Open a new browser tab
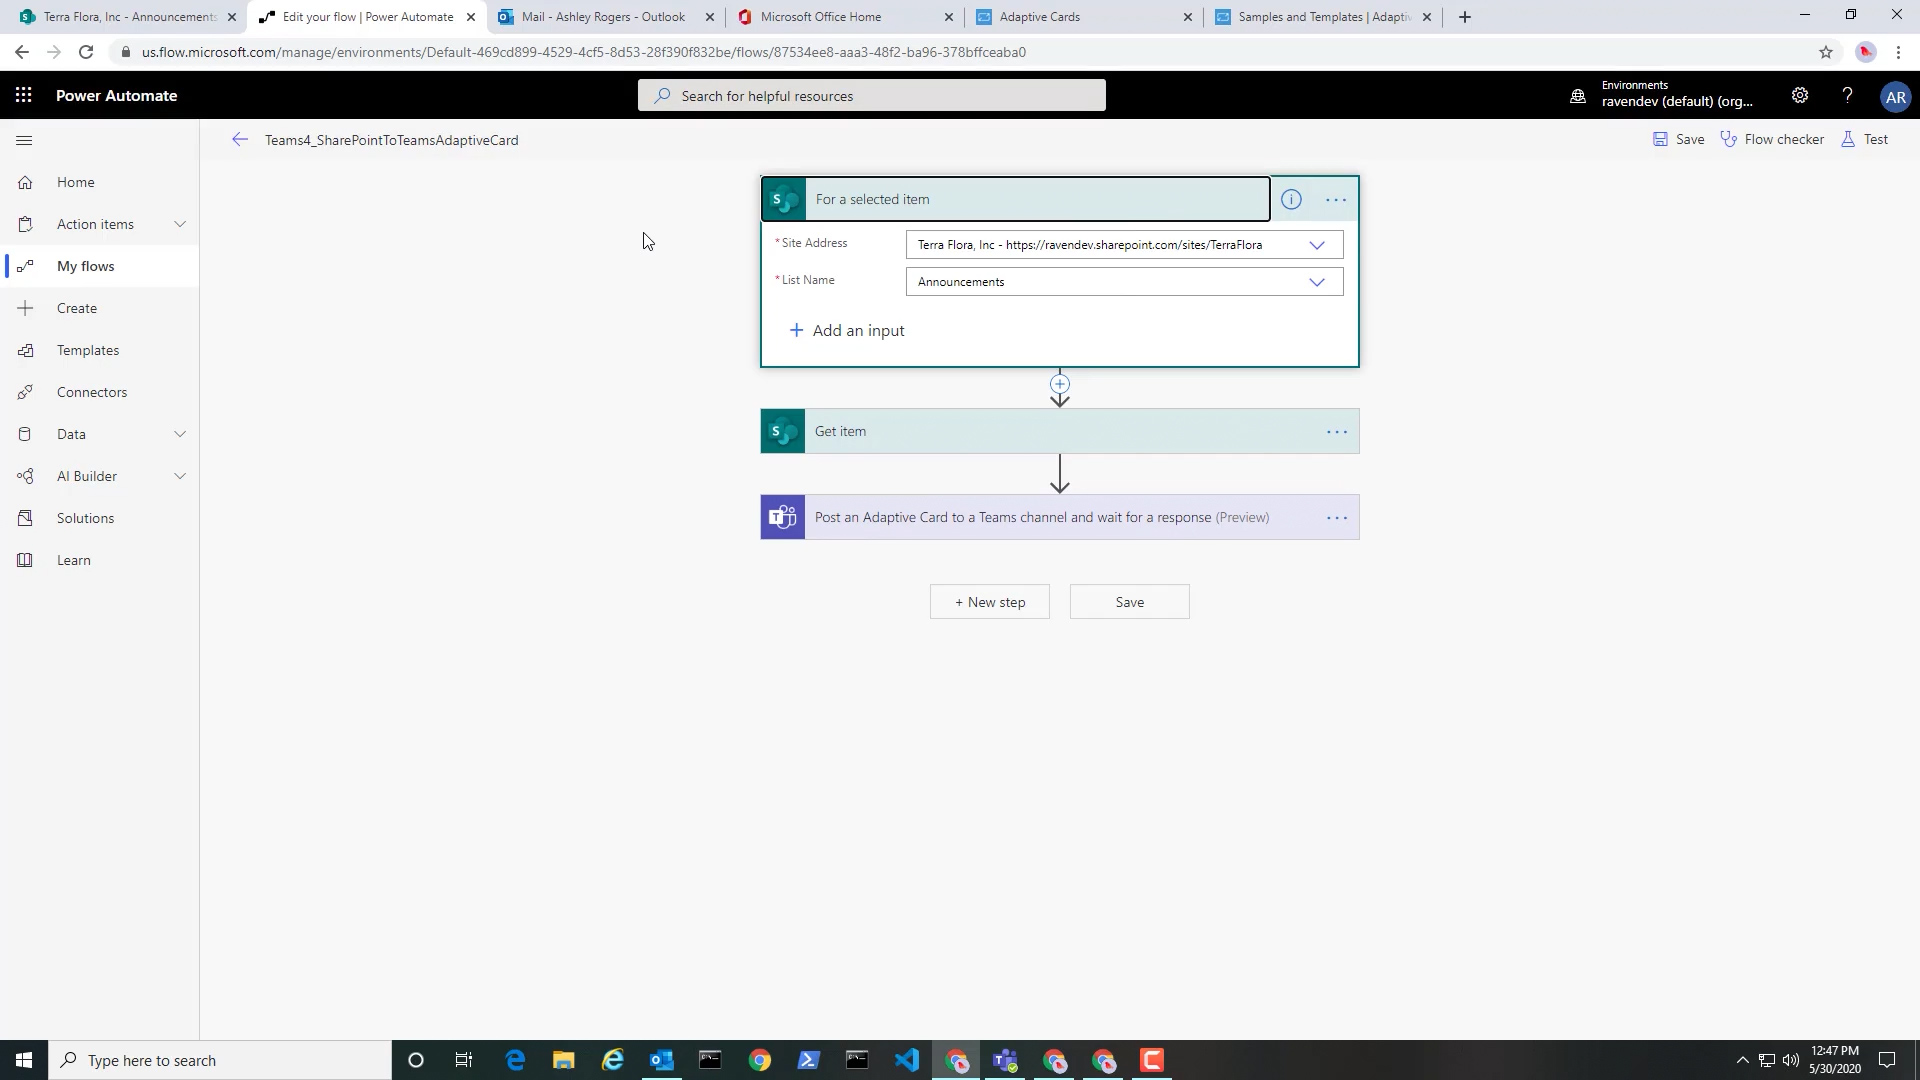The image size is (1920, 1080). pyautogui.click(x=1465, y=17)
